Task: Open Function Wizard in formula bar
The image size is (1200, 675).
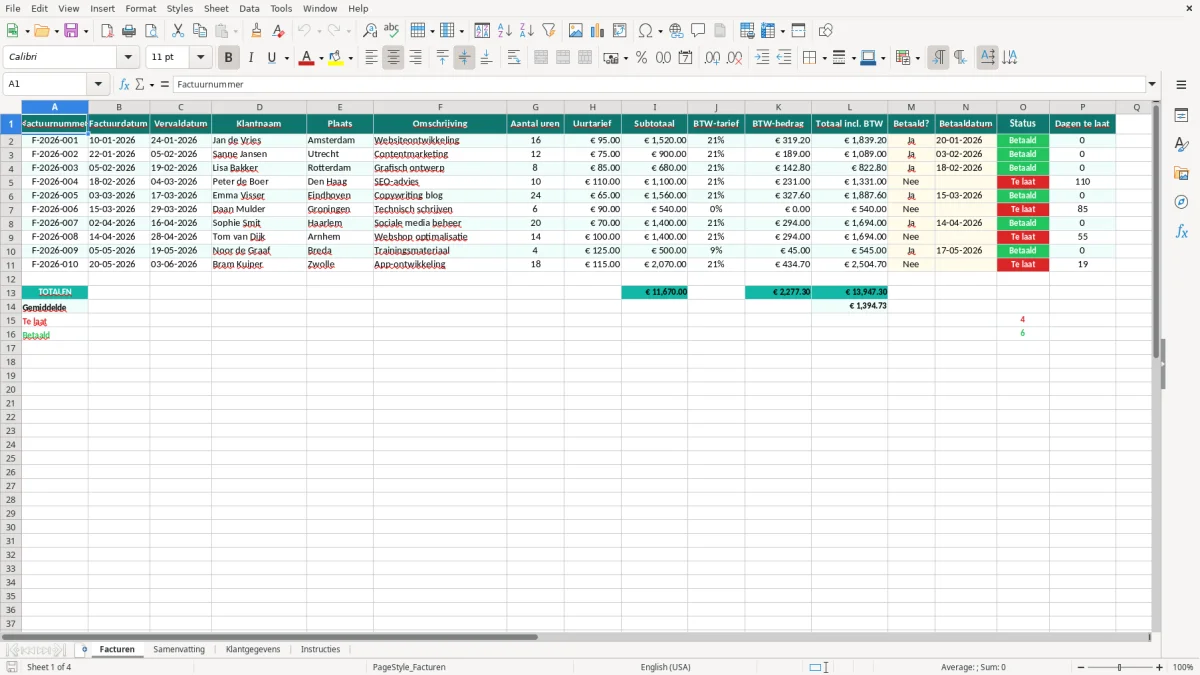Action: point(124,84)
